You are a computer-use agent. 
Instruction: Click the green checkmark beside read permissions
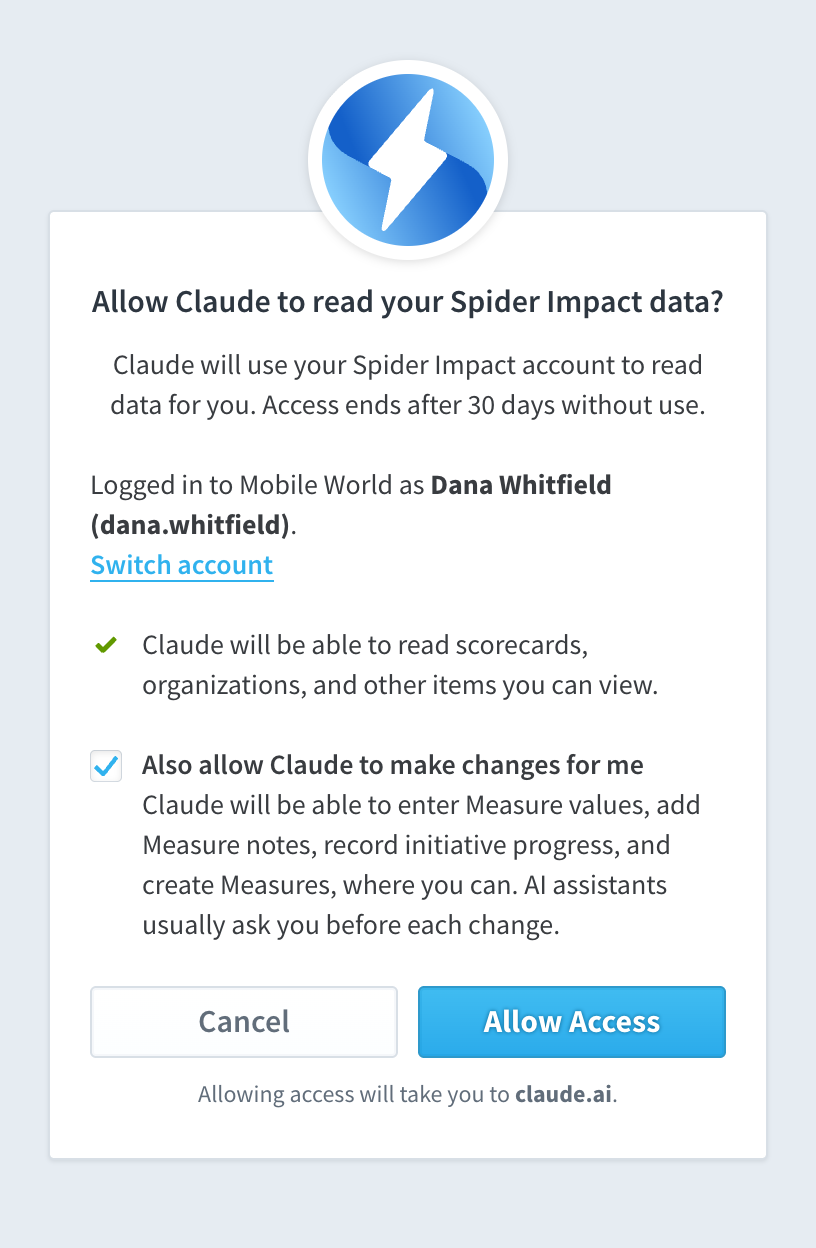(105, 646)
